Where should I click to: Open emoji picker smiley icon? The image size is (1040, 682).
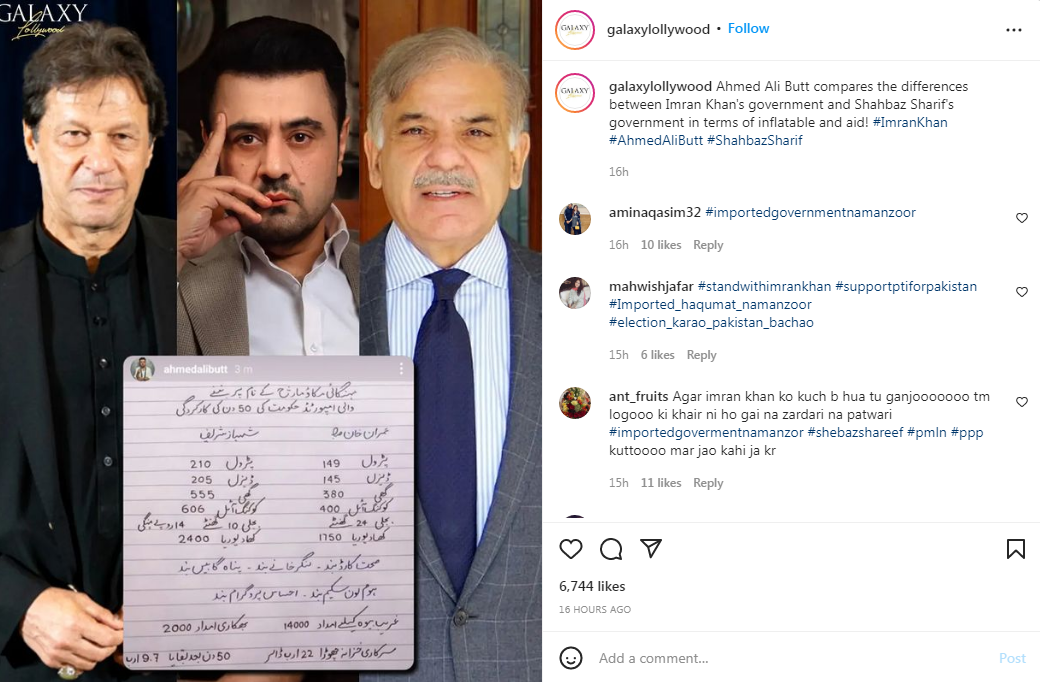click(570, 657)
